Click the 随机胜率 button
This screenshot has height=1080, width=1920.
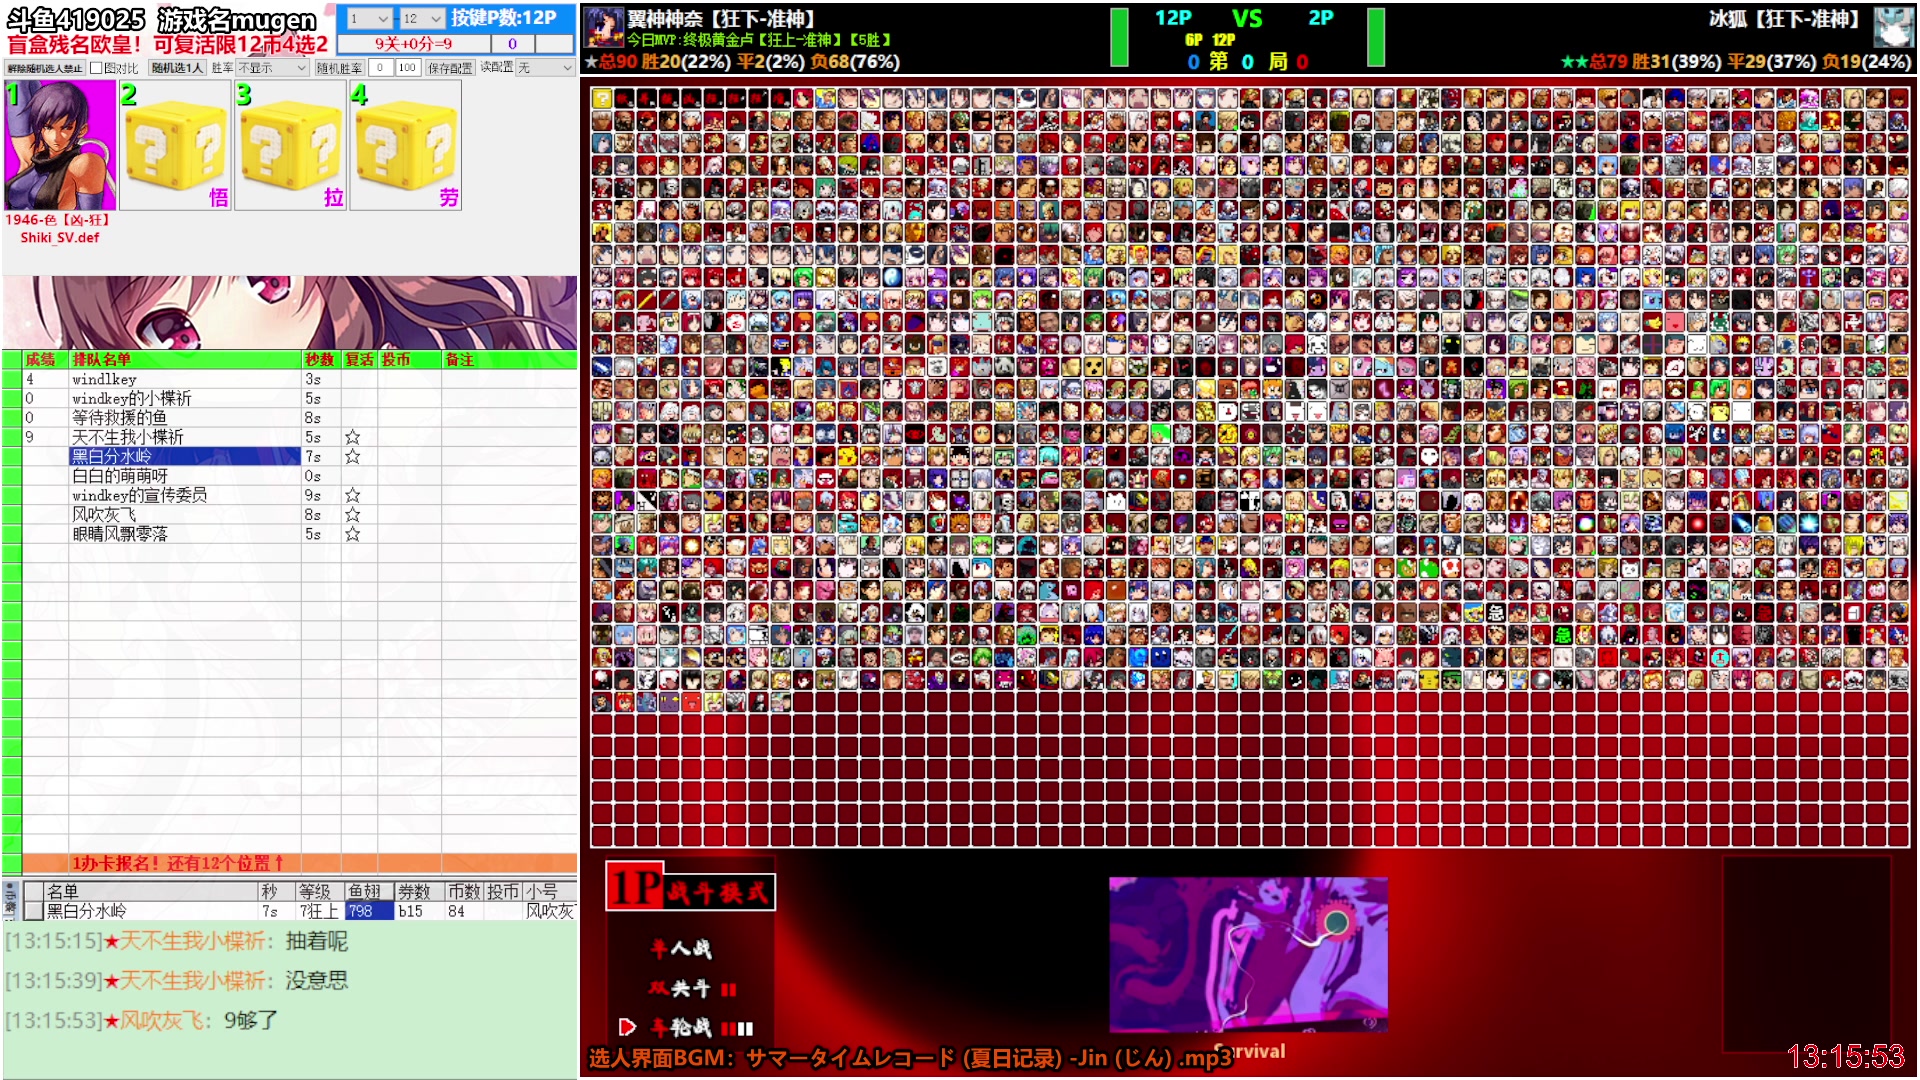339,68
